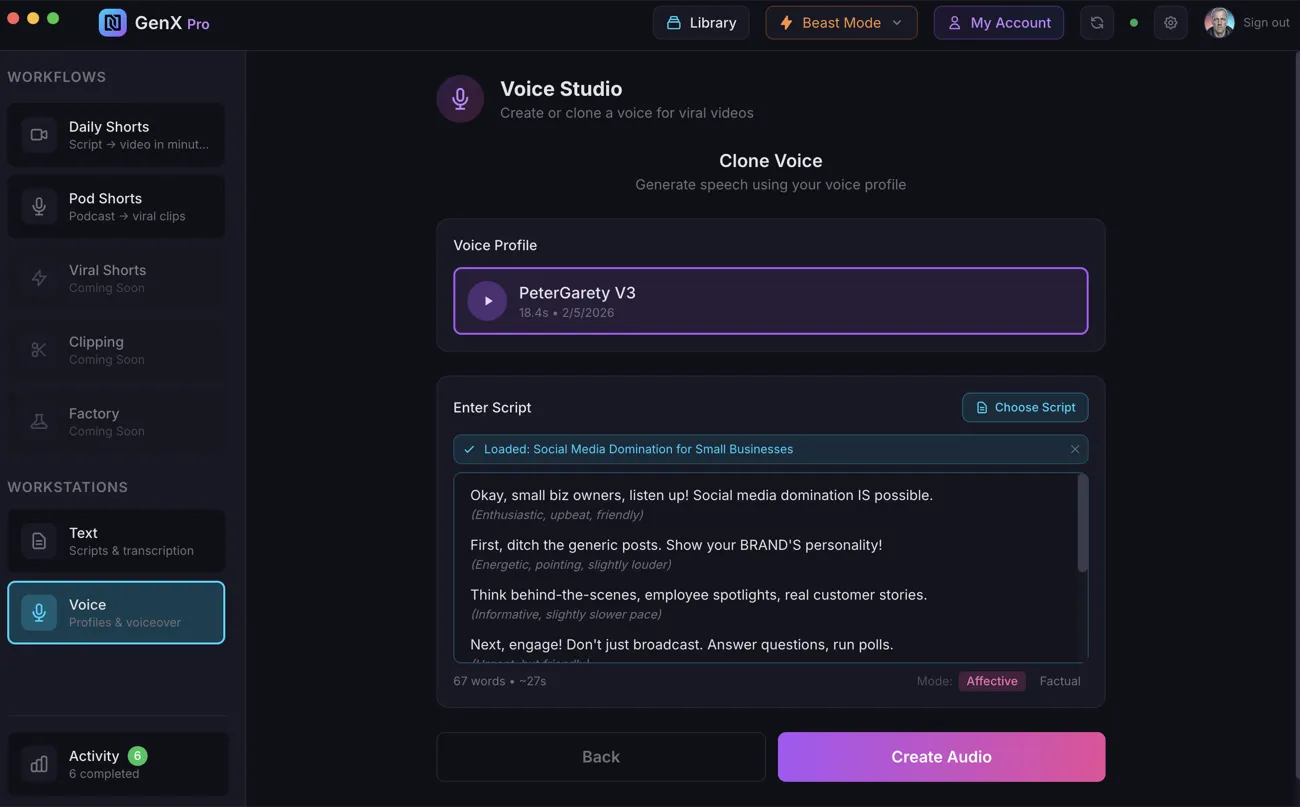Open the My Account menu
Screen dimensions: 1300x807
(998, 21)
